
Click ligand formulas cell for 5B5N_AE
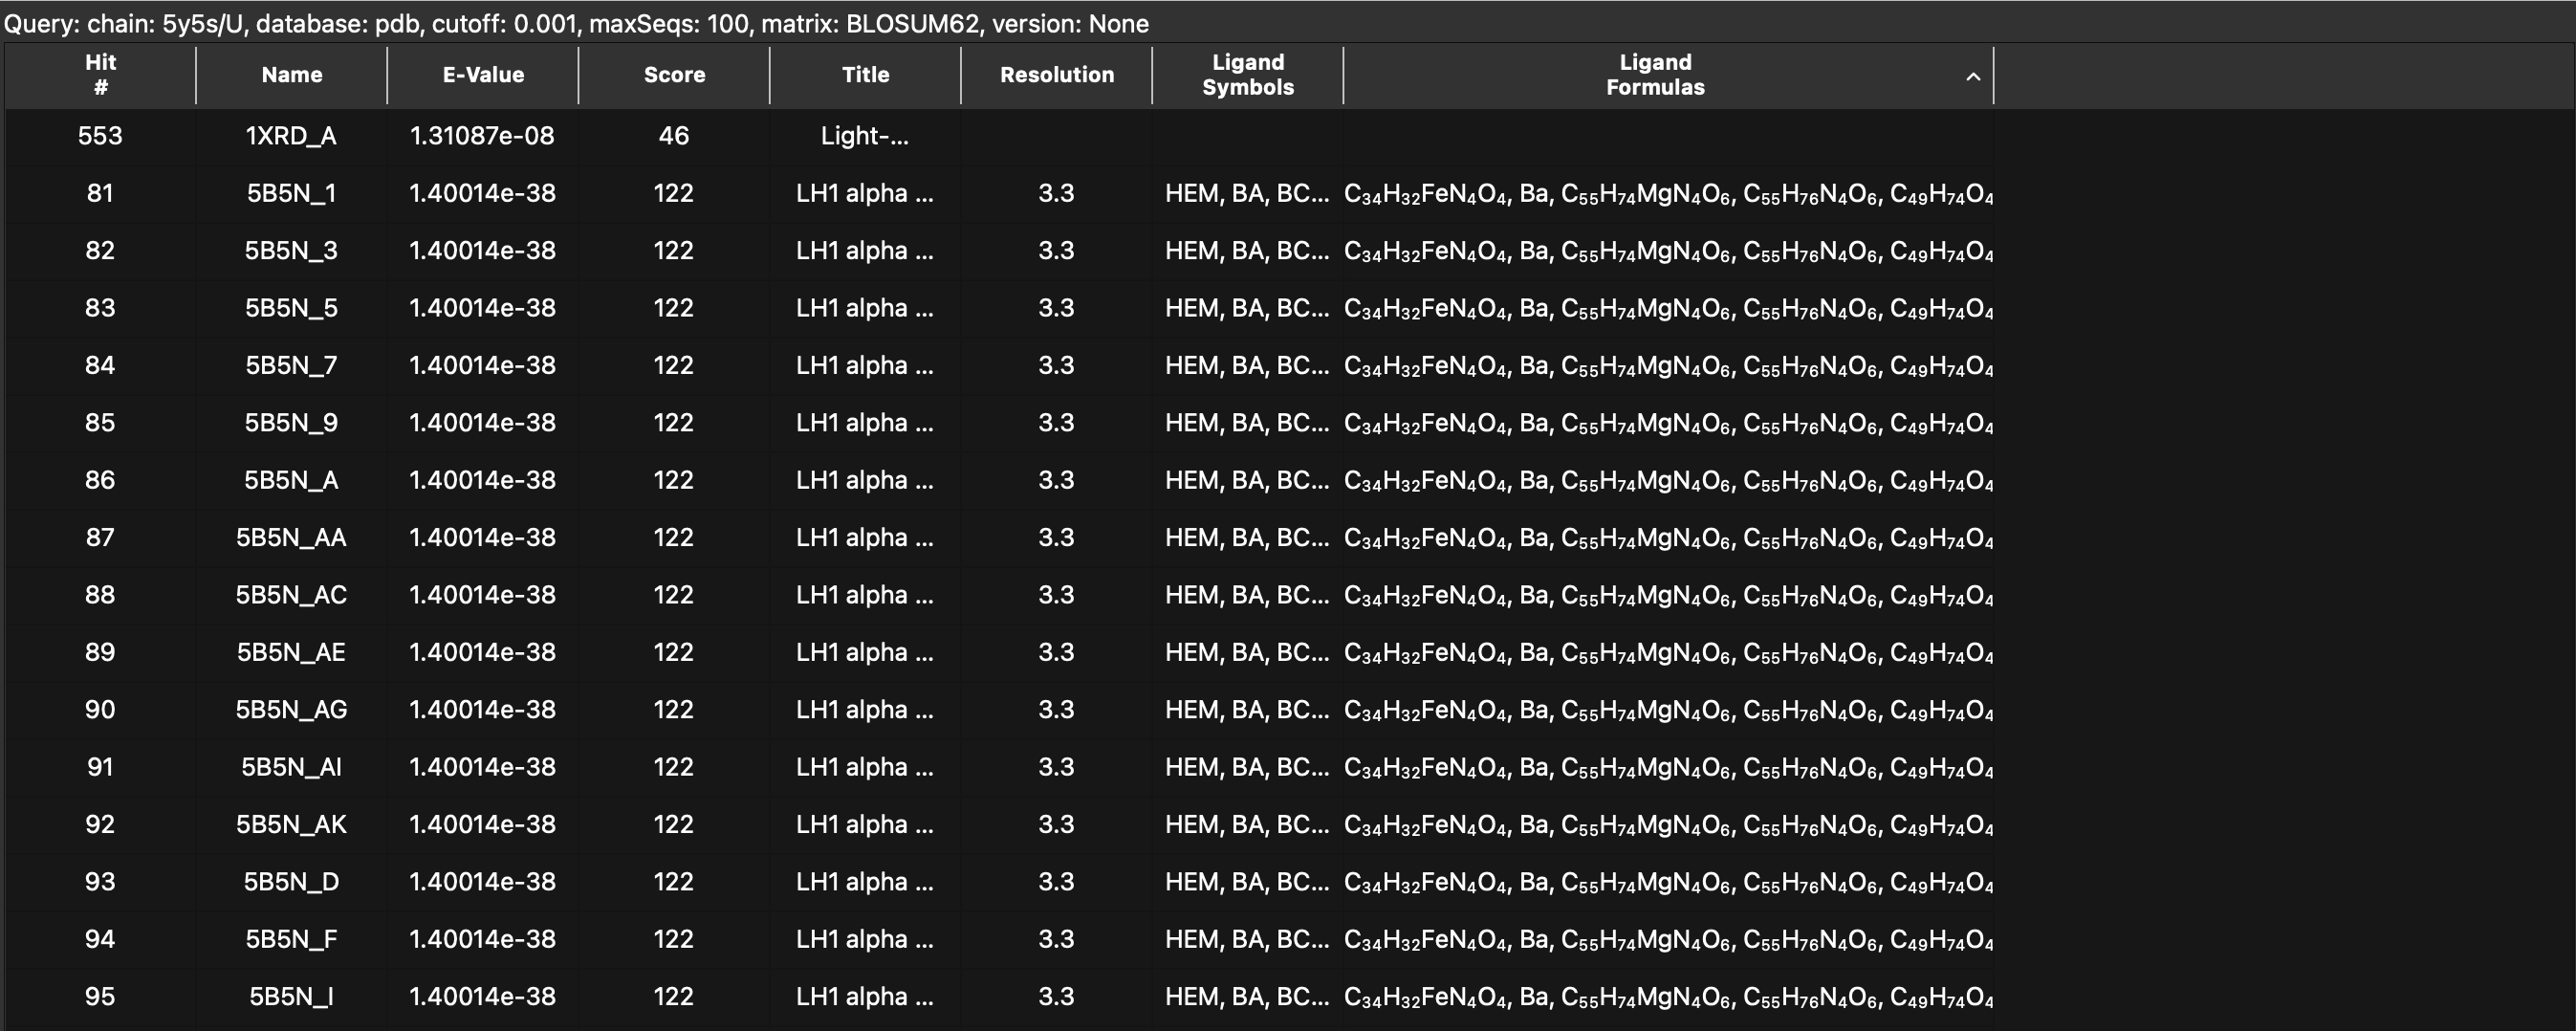coord(1667,653)
